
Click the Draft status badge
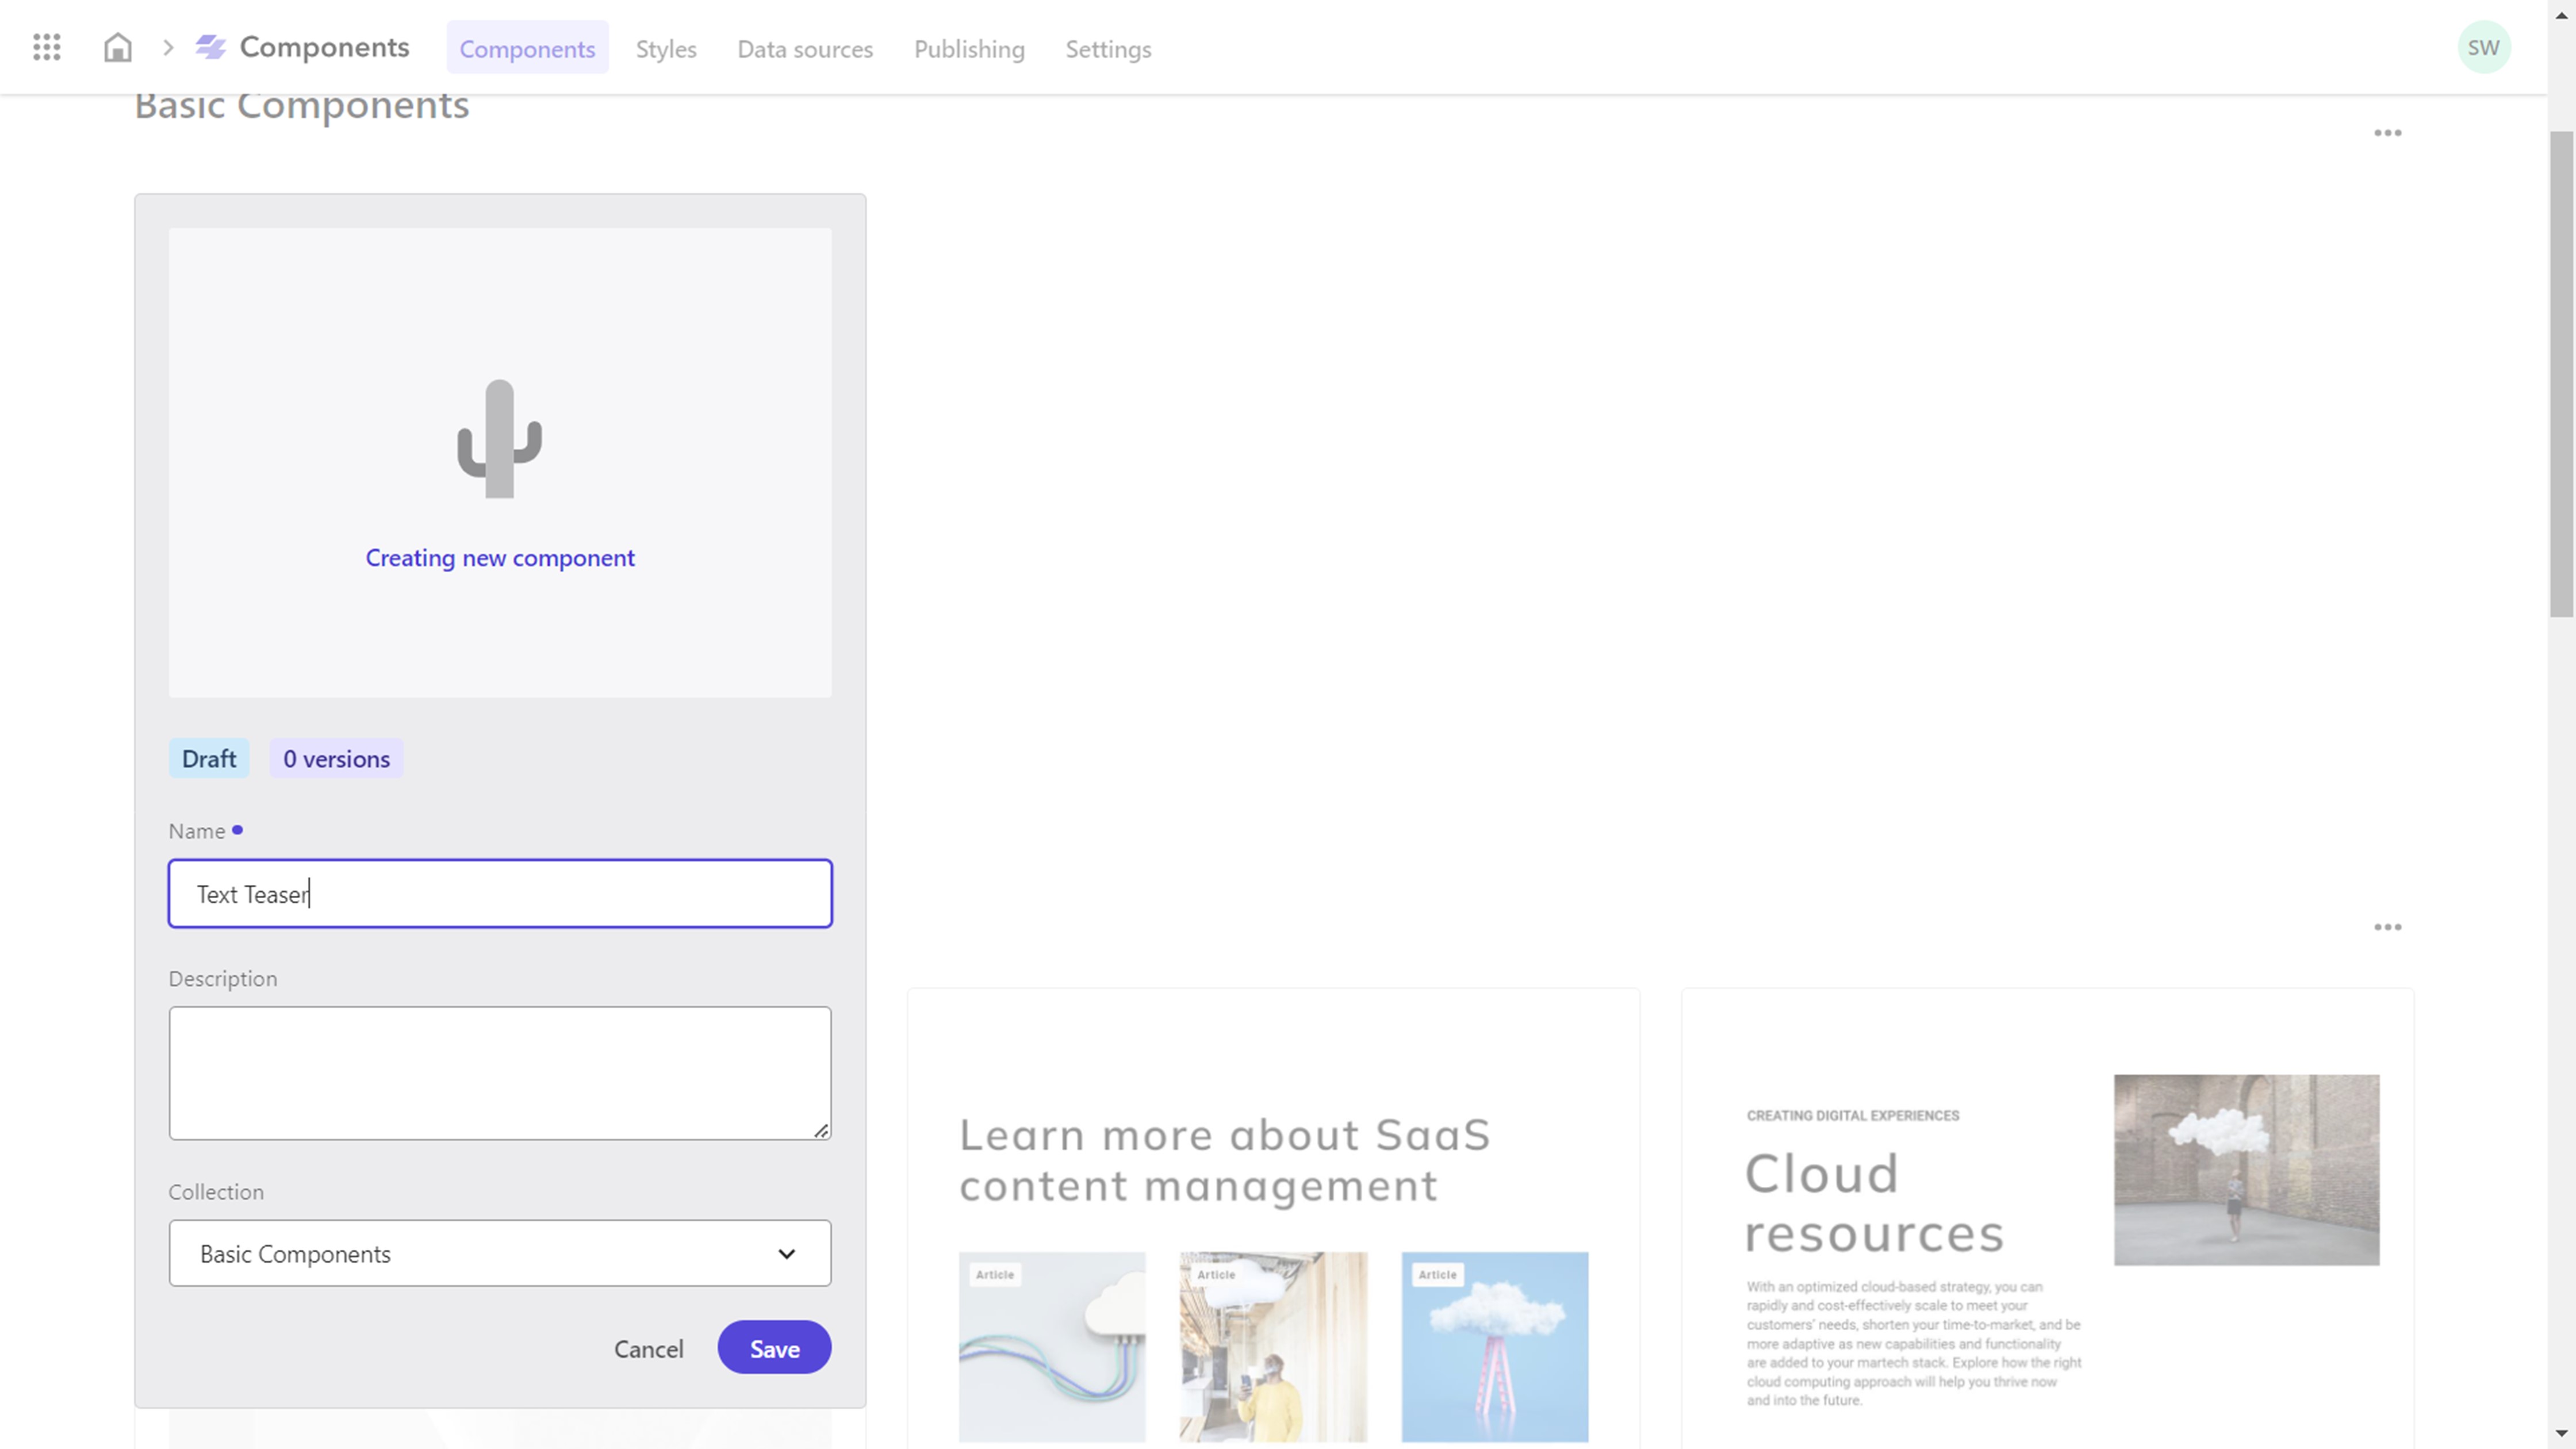208,758
